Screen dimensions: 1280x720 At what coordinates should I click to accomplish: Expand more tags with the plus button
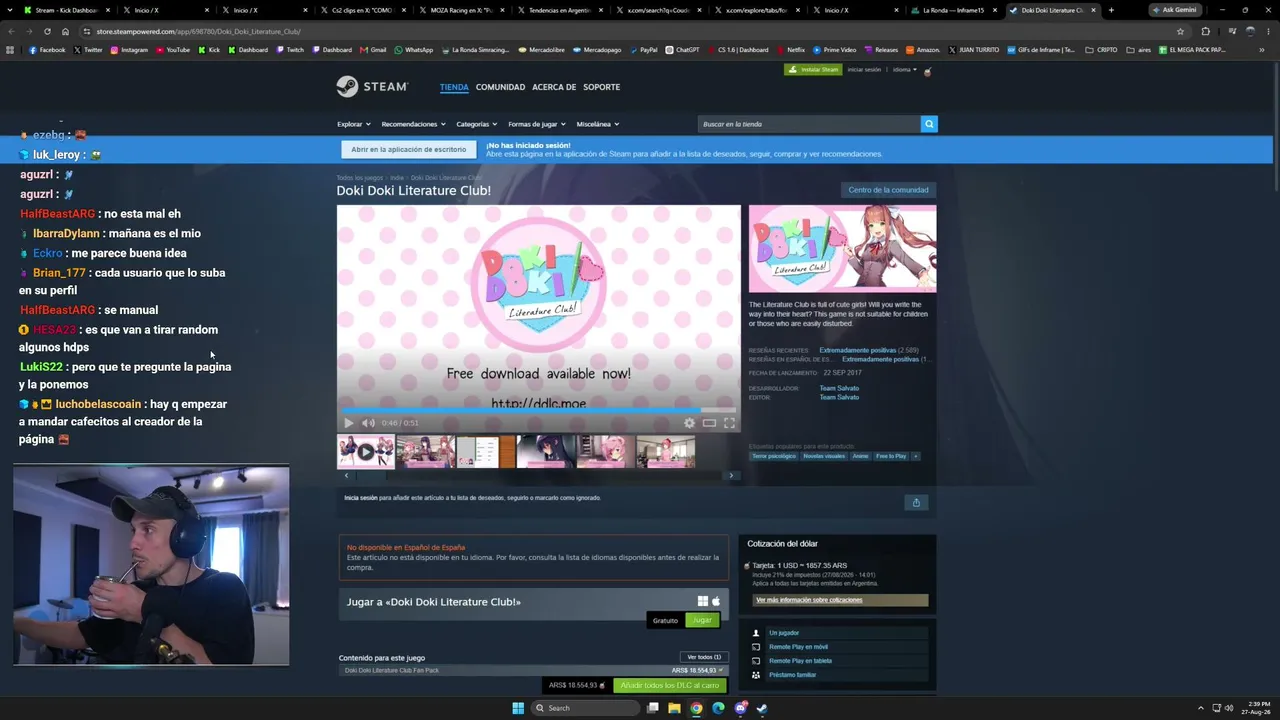coord(915,456)
